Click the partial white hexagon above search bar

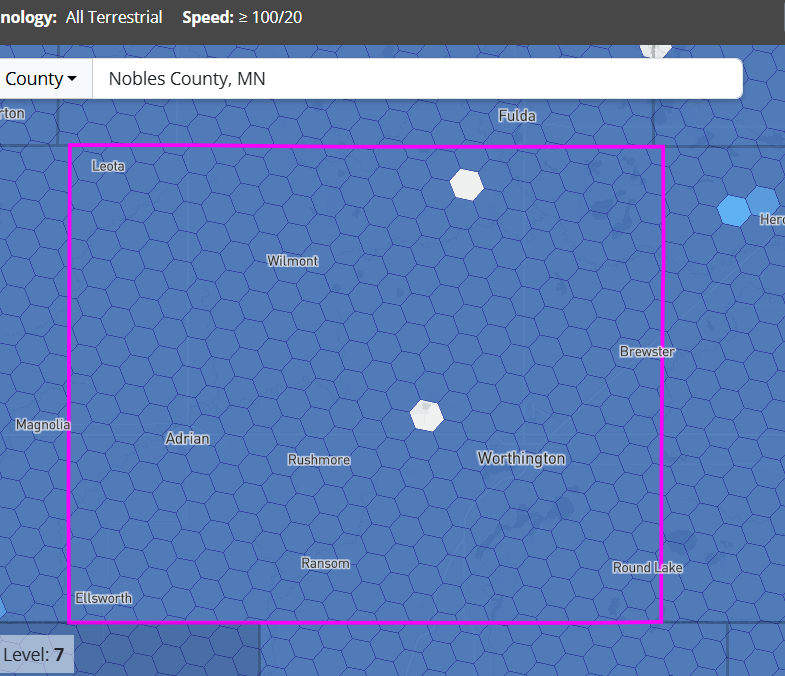point(656,50)
